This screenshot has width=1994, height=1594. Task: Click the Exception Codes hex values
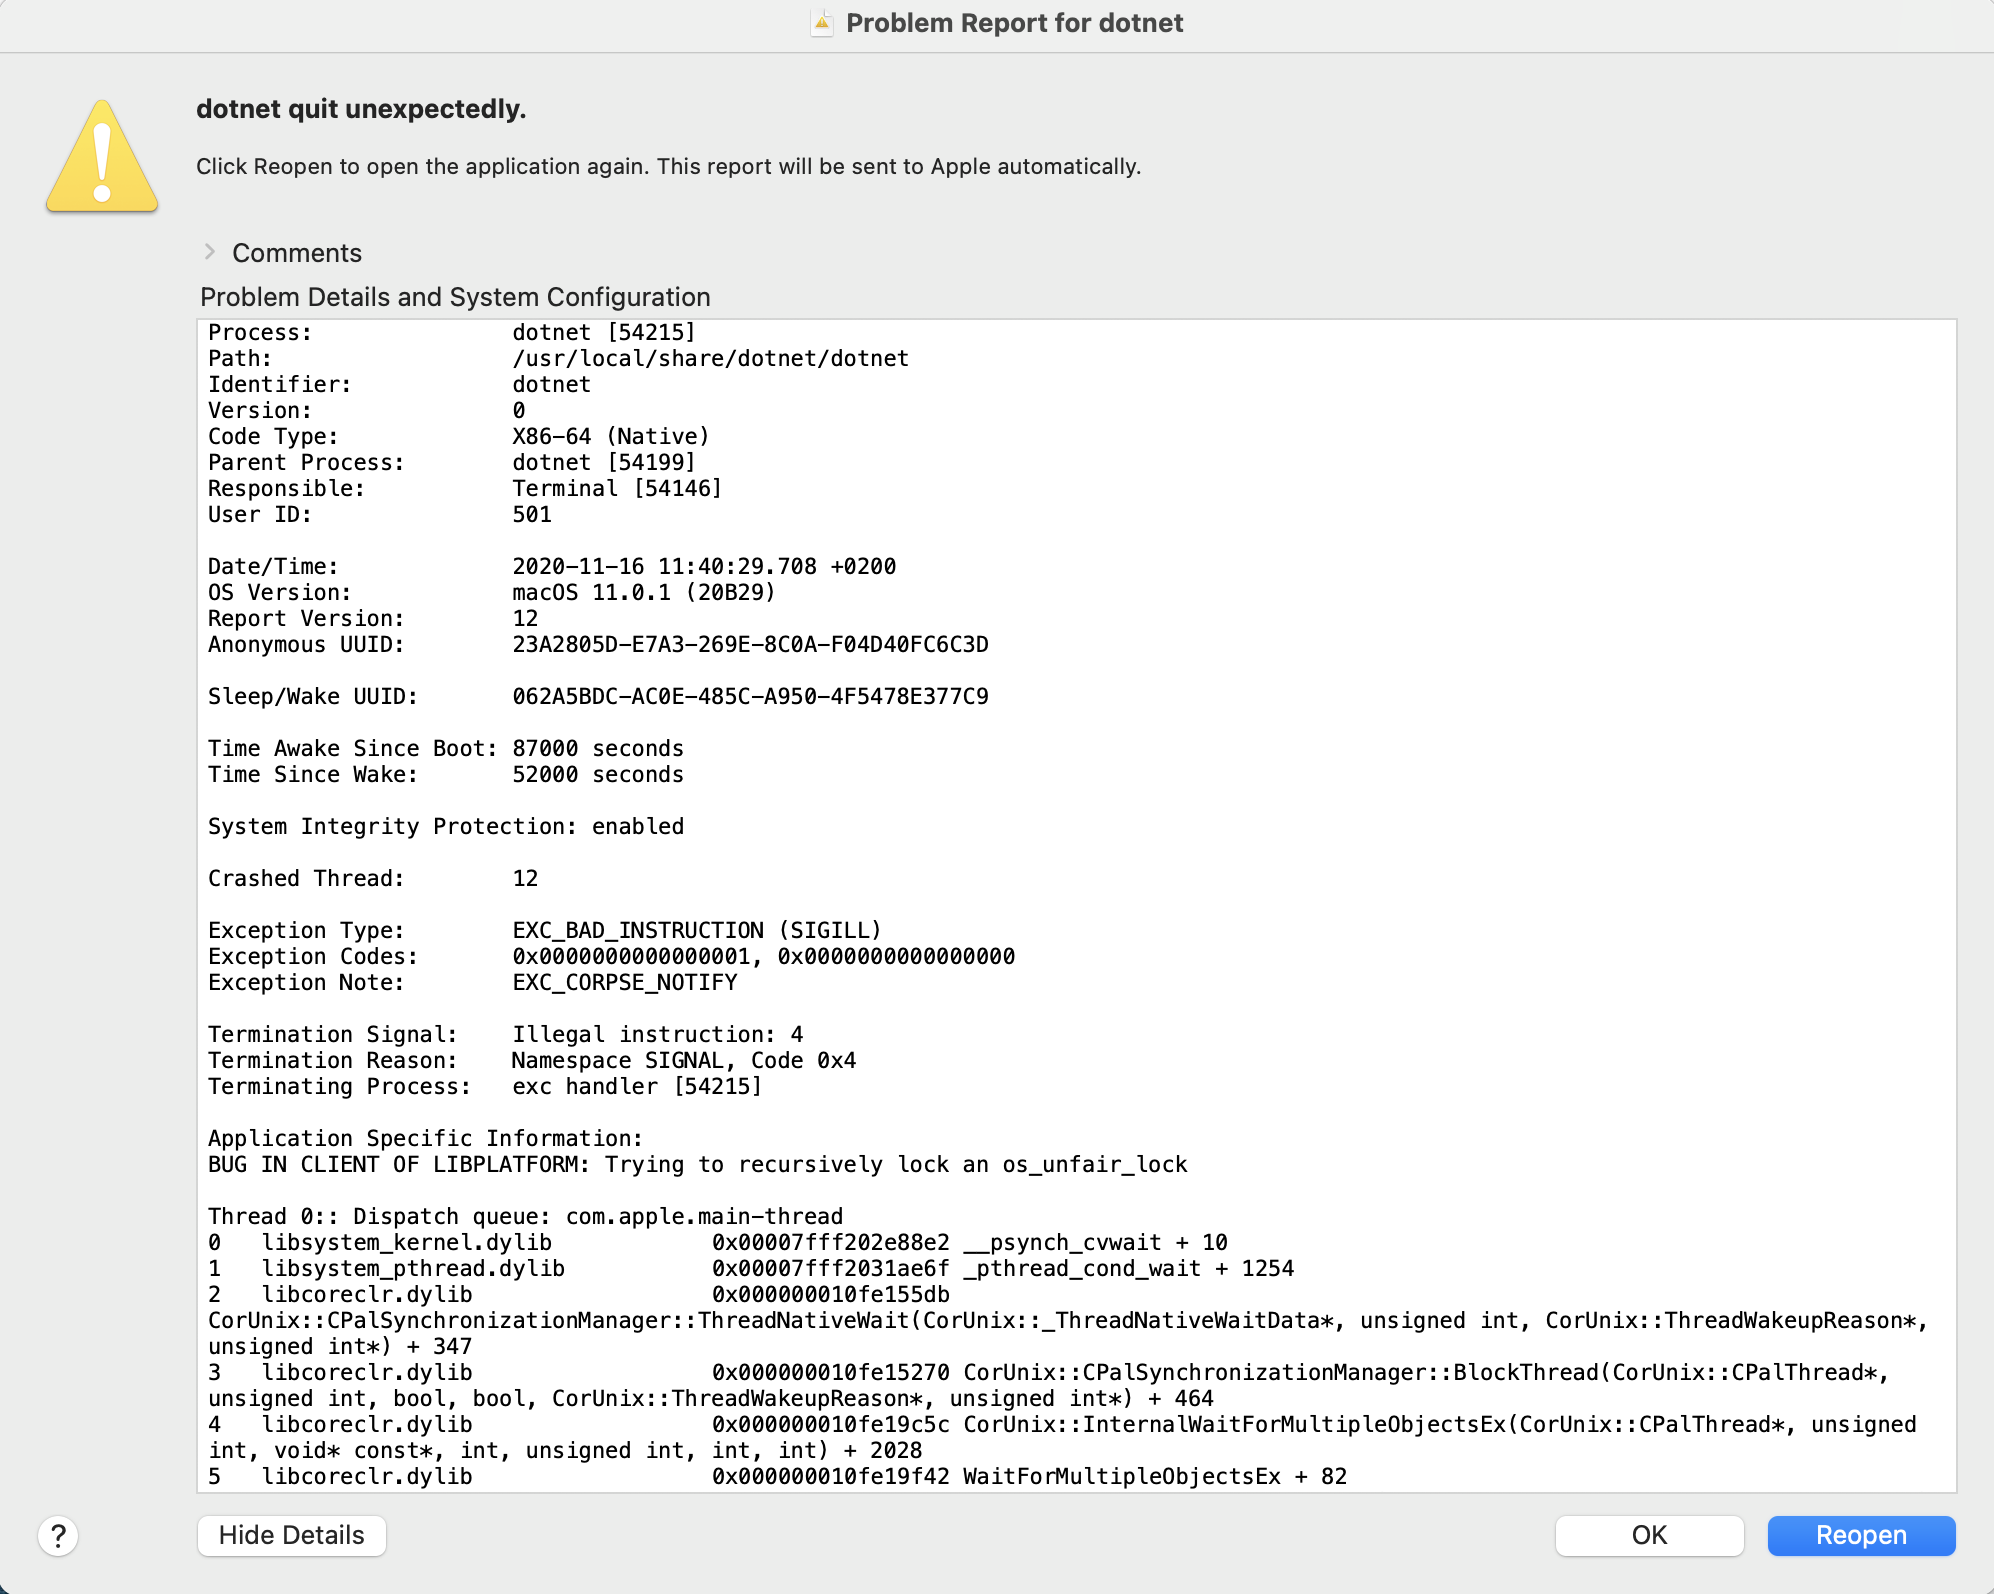point(764,956)
